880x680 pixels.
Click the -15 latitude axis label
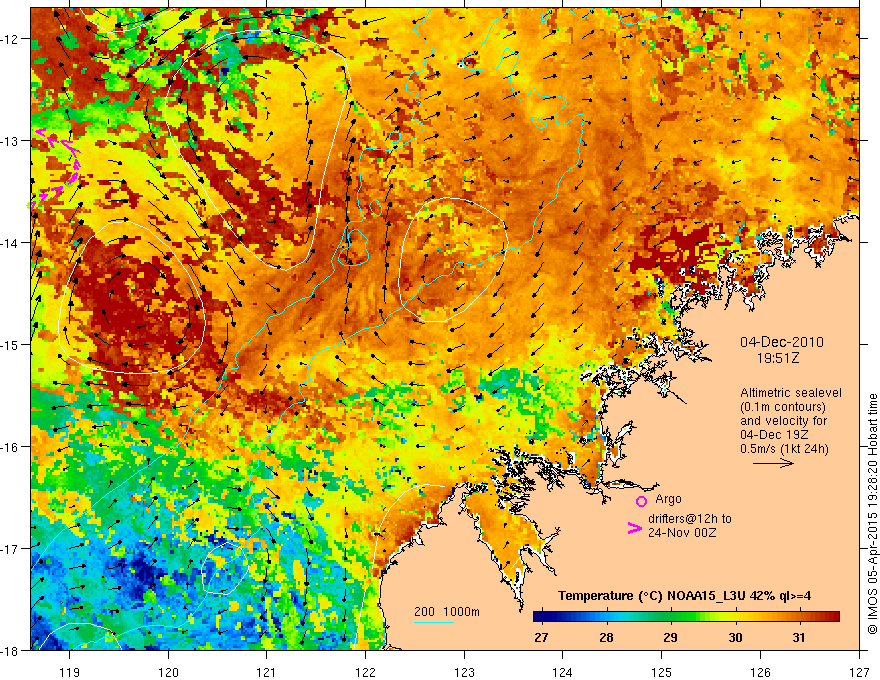tap(11, 344)
